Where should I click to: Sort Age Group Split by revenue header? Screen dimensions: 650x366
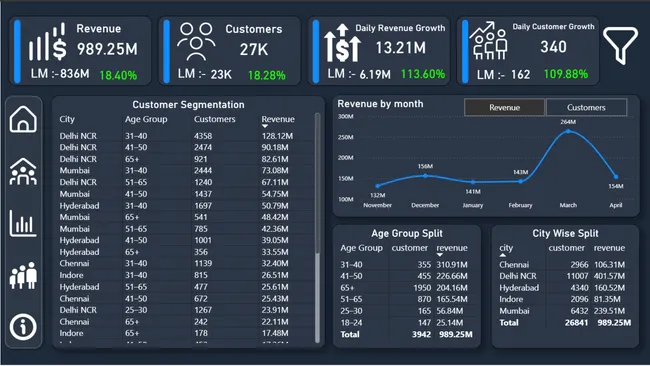pos(451,248)
